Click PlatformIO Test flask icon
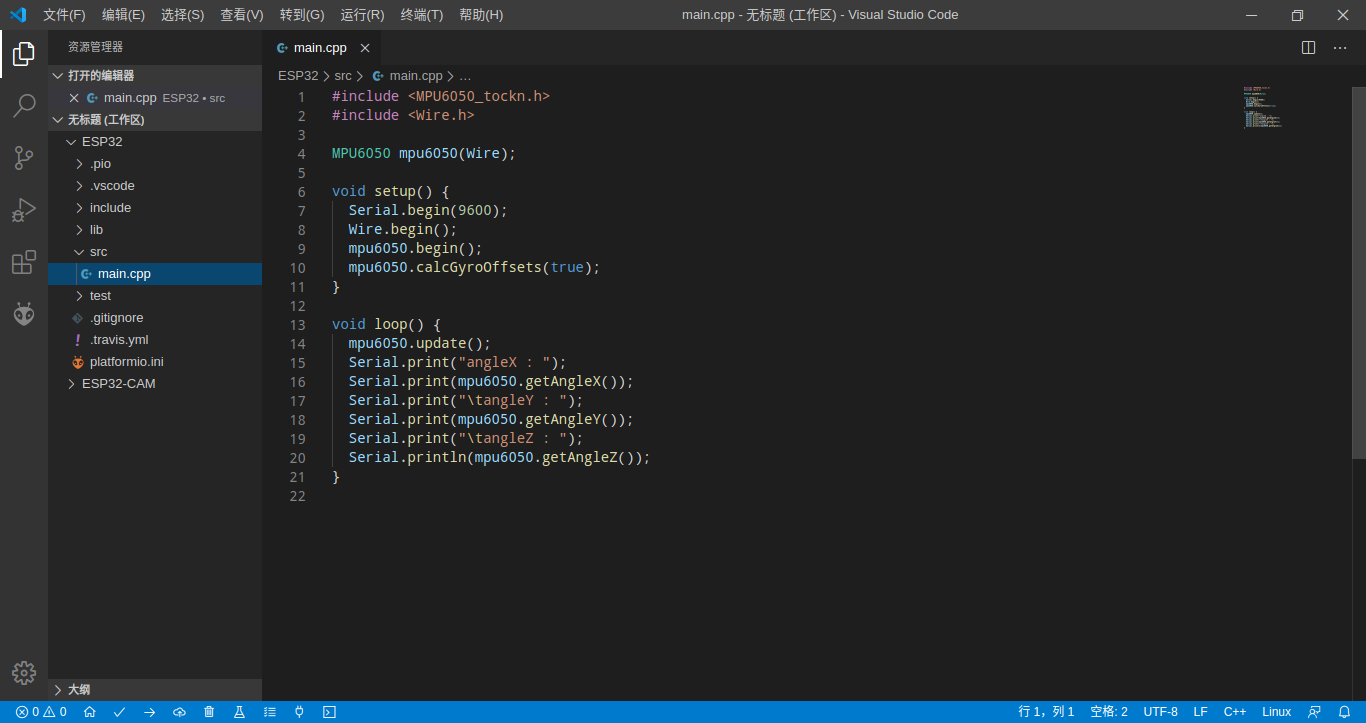Viewport: 1366px width, 723px height. [x=239, y=712]
